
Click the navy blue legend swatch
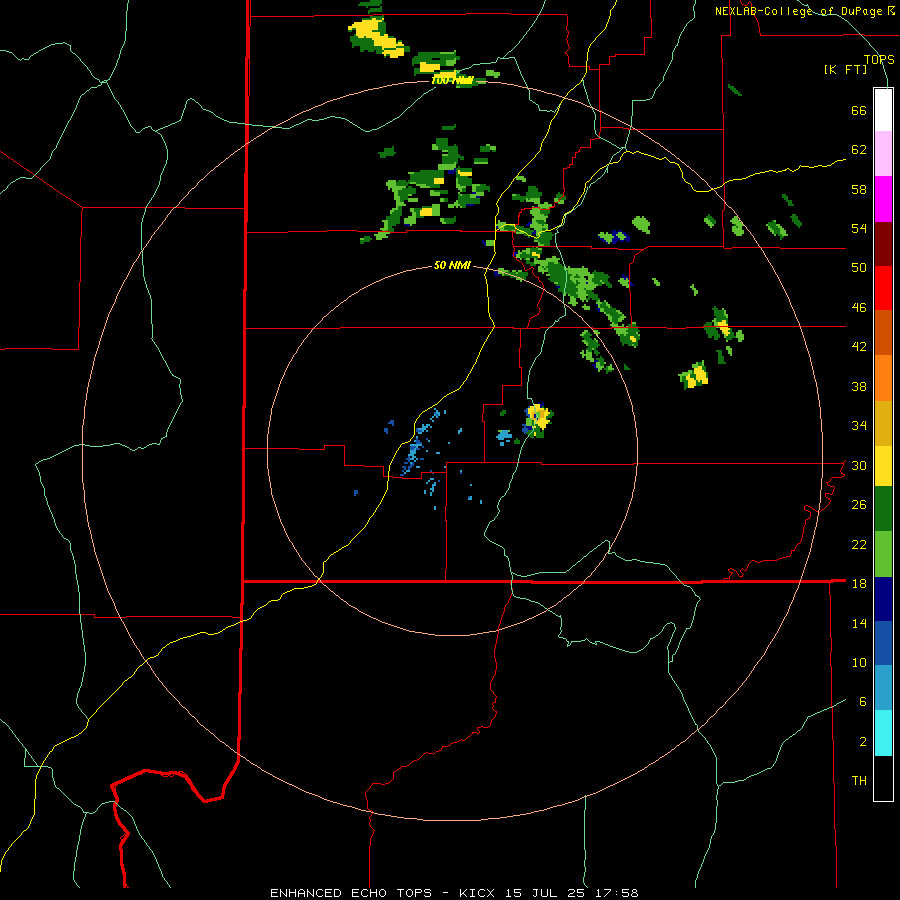point(883,599)
